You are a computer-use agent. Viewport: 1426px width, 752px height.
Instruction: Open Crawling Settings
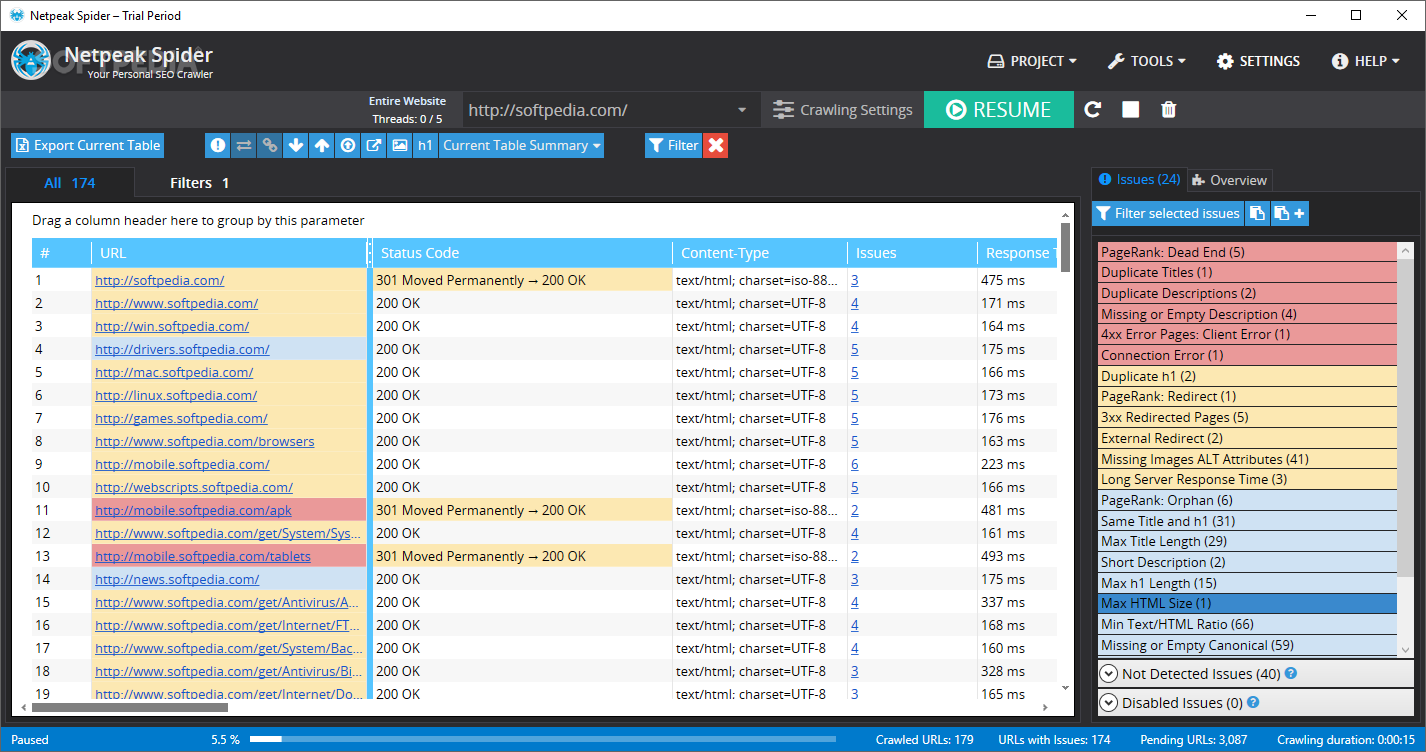[x=843, y=110]
